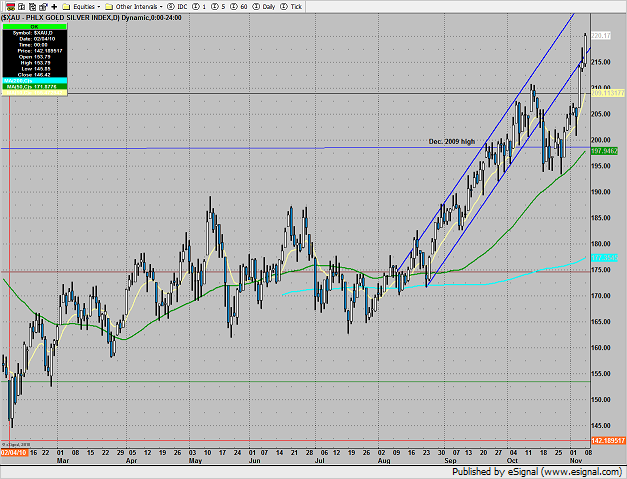This screenshot has width=627, height=479.
Task: Click the cyan 177 MA value label
Action: (x=604, y=258)
